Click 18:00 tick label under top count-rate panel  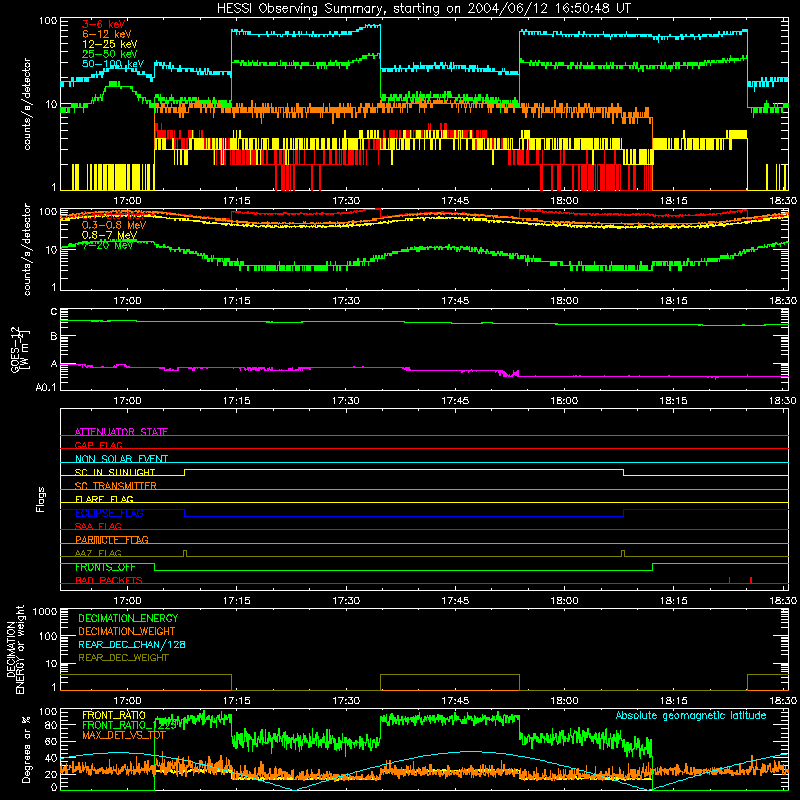(x=564, y=201)
